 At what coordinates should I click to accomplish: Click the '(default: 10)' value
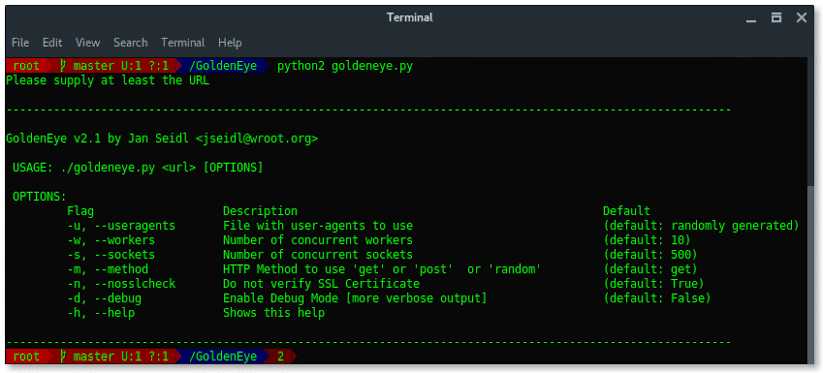[647, 240]
